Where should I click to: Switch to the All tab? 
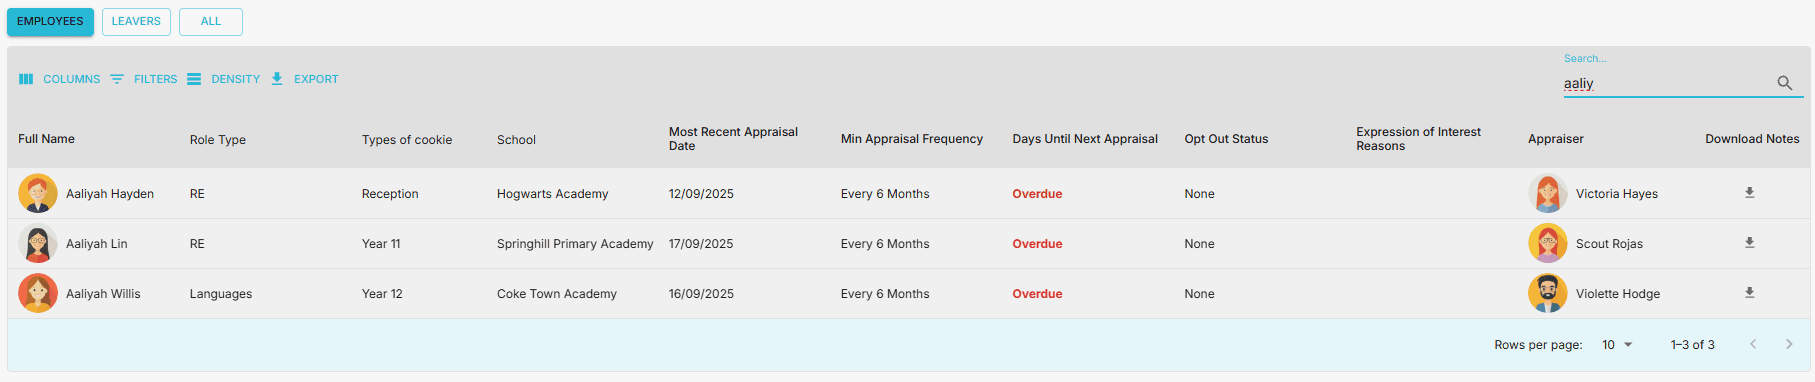[x=211, y=22]
